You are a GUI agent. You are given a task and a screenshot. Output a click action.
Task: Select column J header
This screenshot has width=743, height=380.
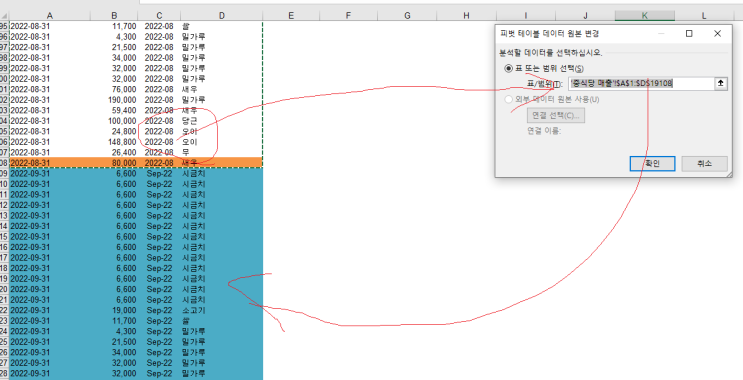[x=585, y=16]
